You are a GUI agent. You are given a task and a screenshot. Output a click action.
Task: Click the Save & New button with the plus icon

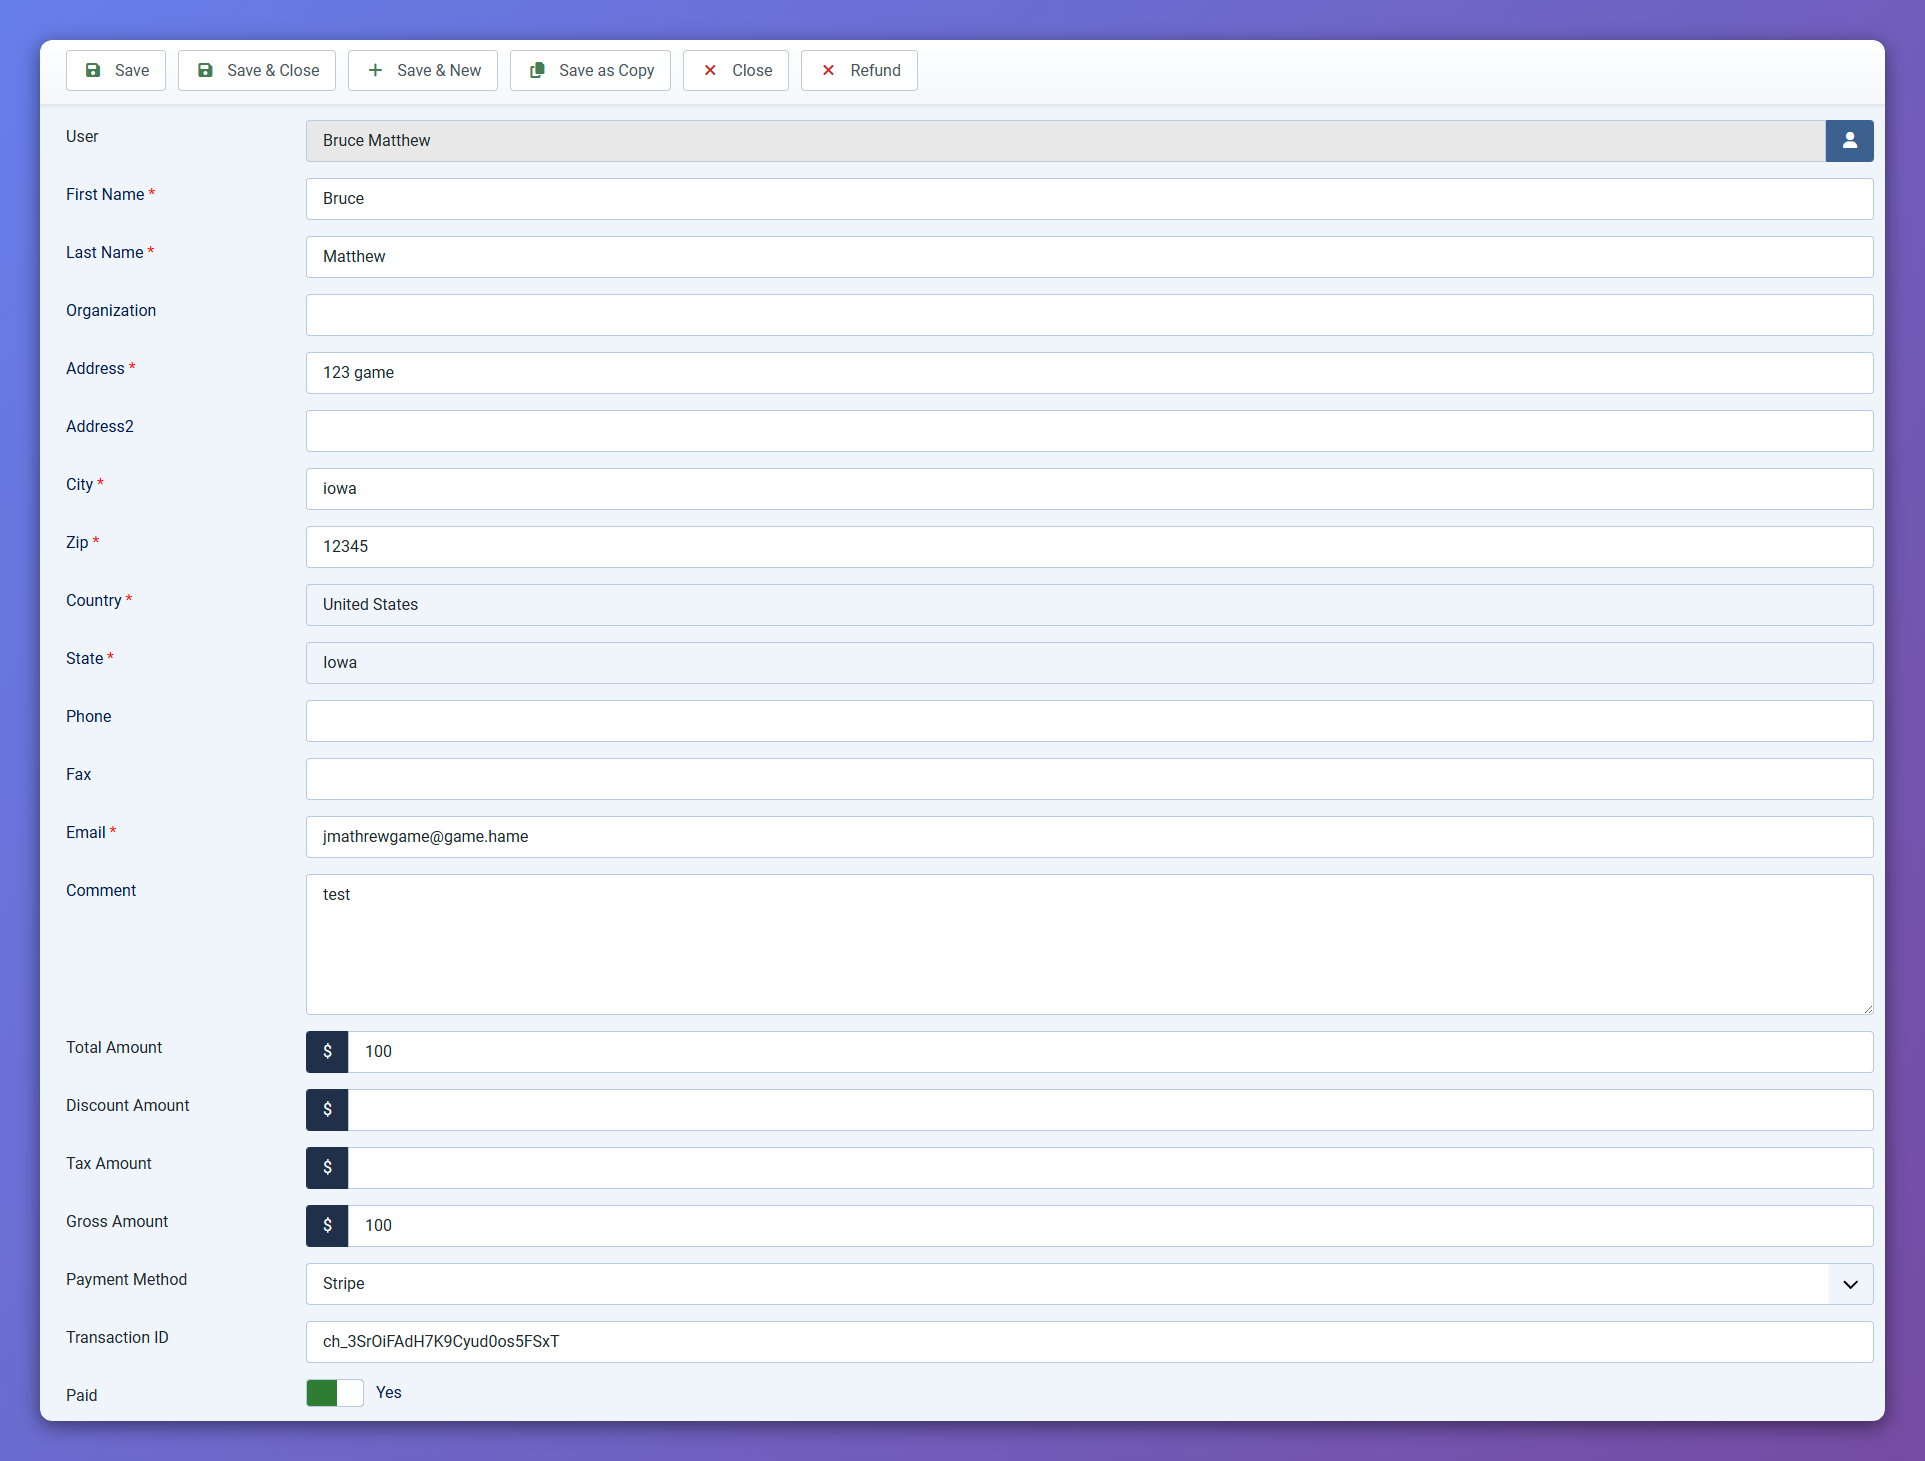point(423,70)
